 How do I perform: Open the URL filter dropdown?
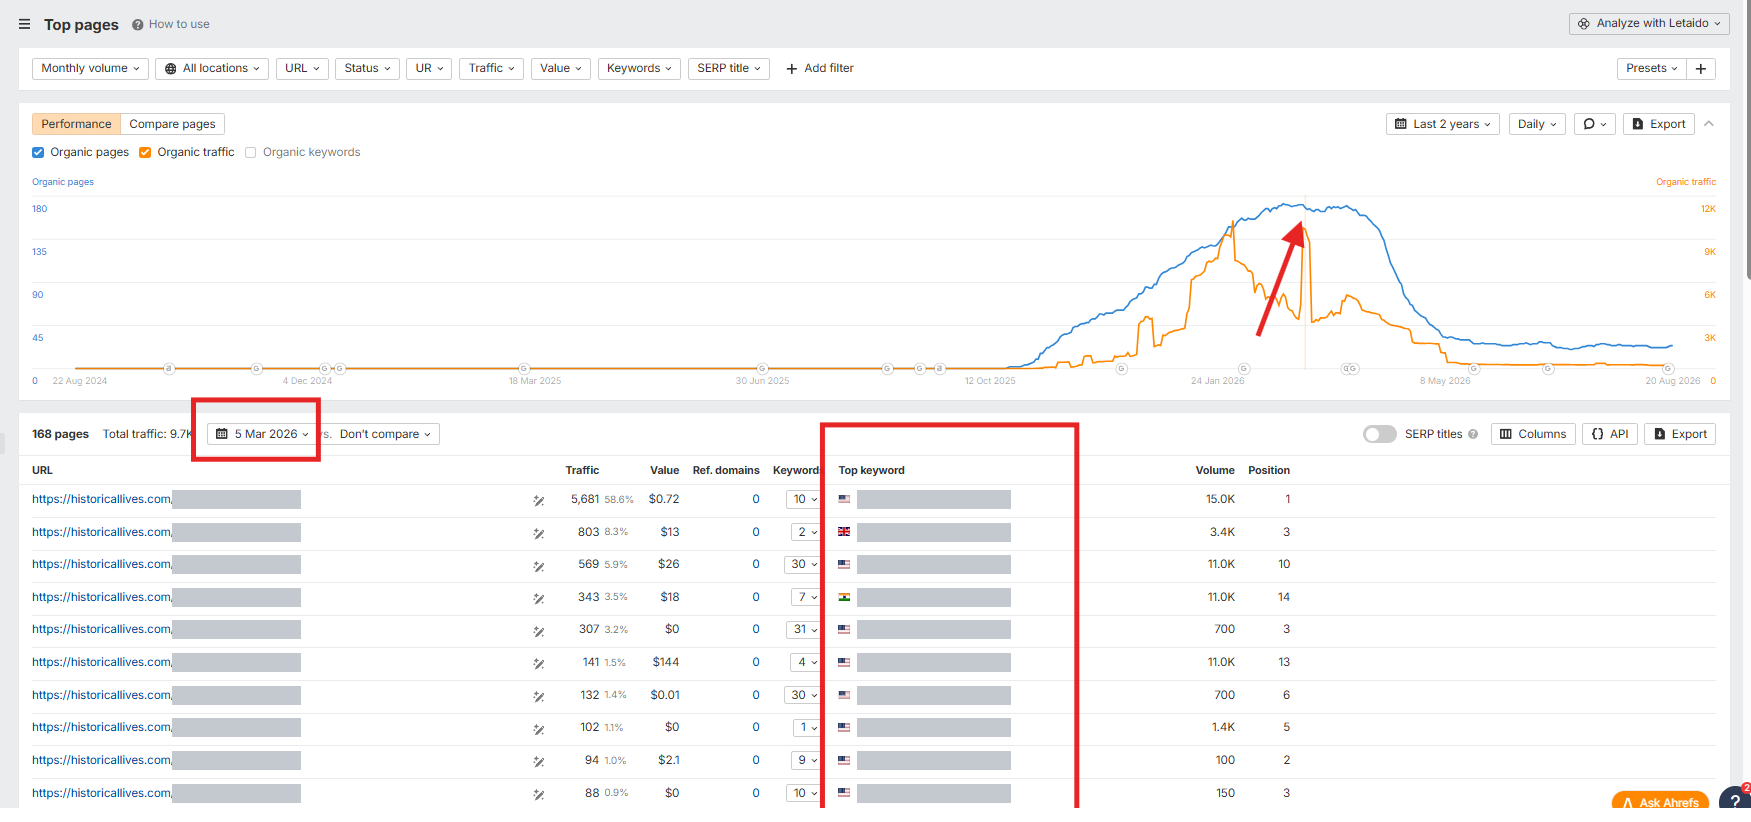click(x=302, y=68)
